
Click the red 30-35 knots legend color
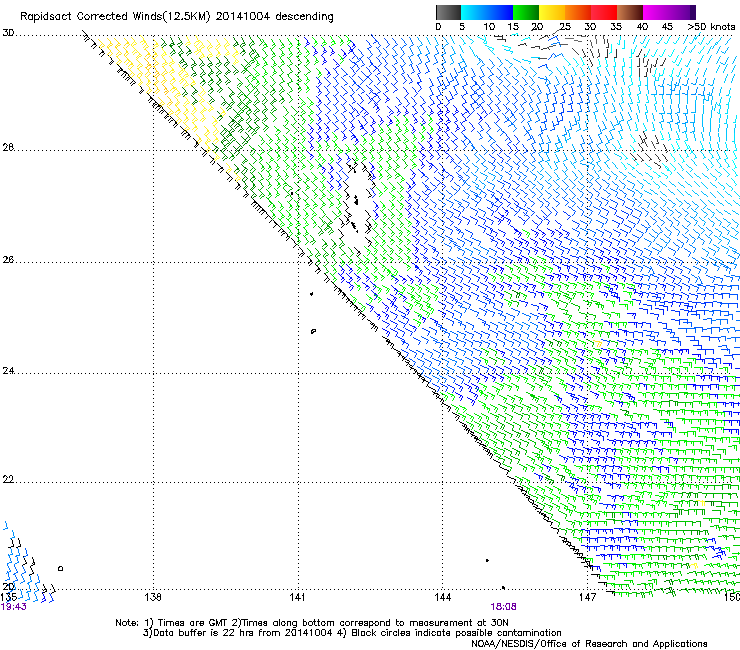click(x=604, y=12)
